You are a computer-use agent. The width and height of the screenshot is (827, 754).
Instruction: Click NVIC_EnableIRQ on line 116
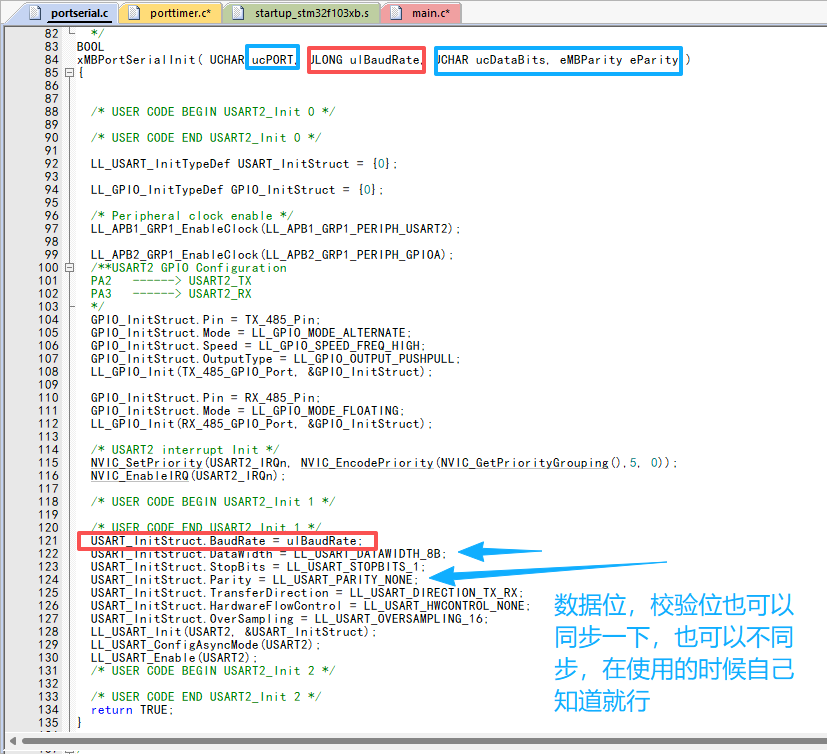[140, 476]
